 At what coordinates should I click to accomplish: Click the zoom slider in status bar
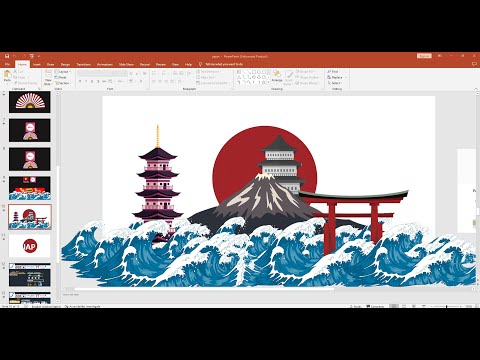(x=447, y=306)
